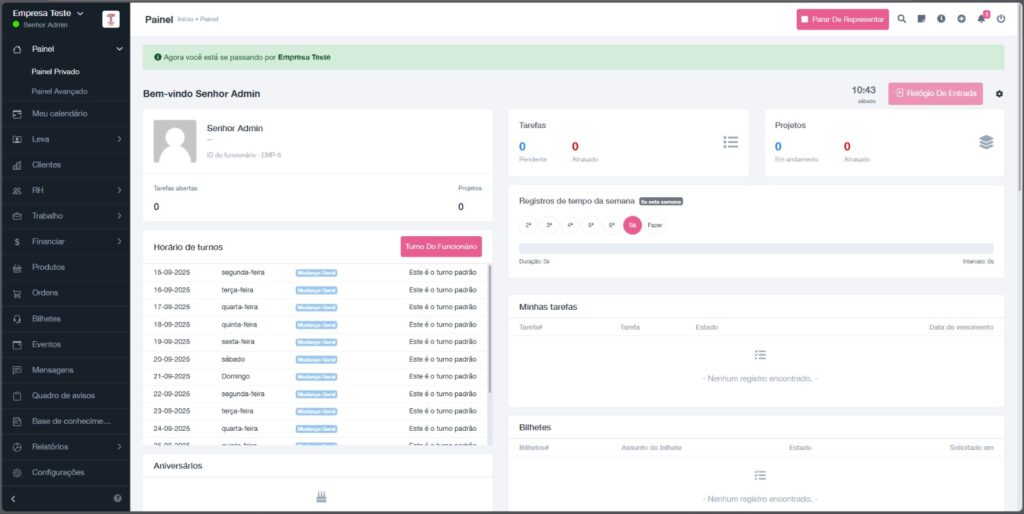1024x514 pixels.
Task: Click the Parar De Representar button
Action: pos(842,19)
